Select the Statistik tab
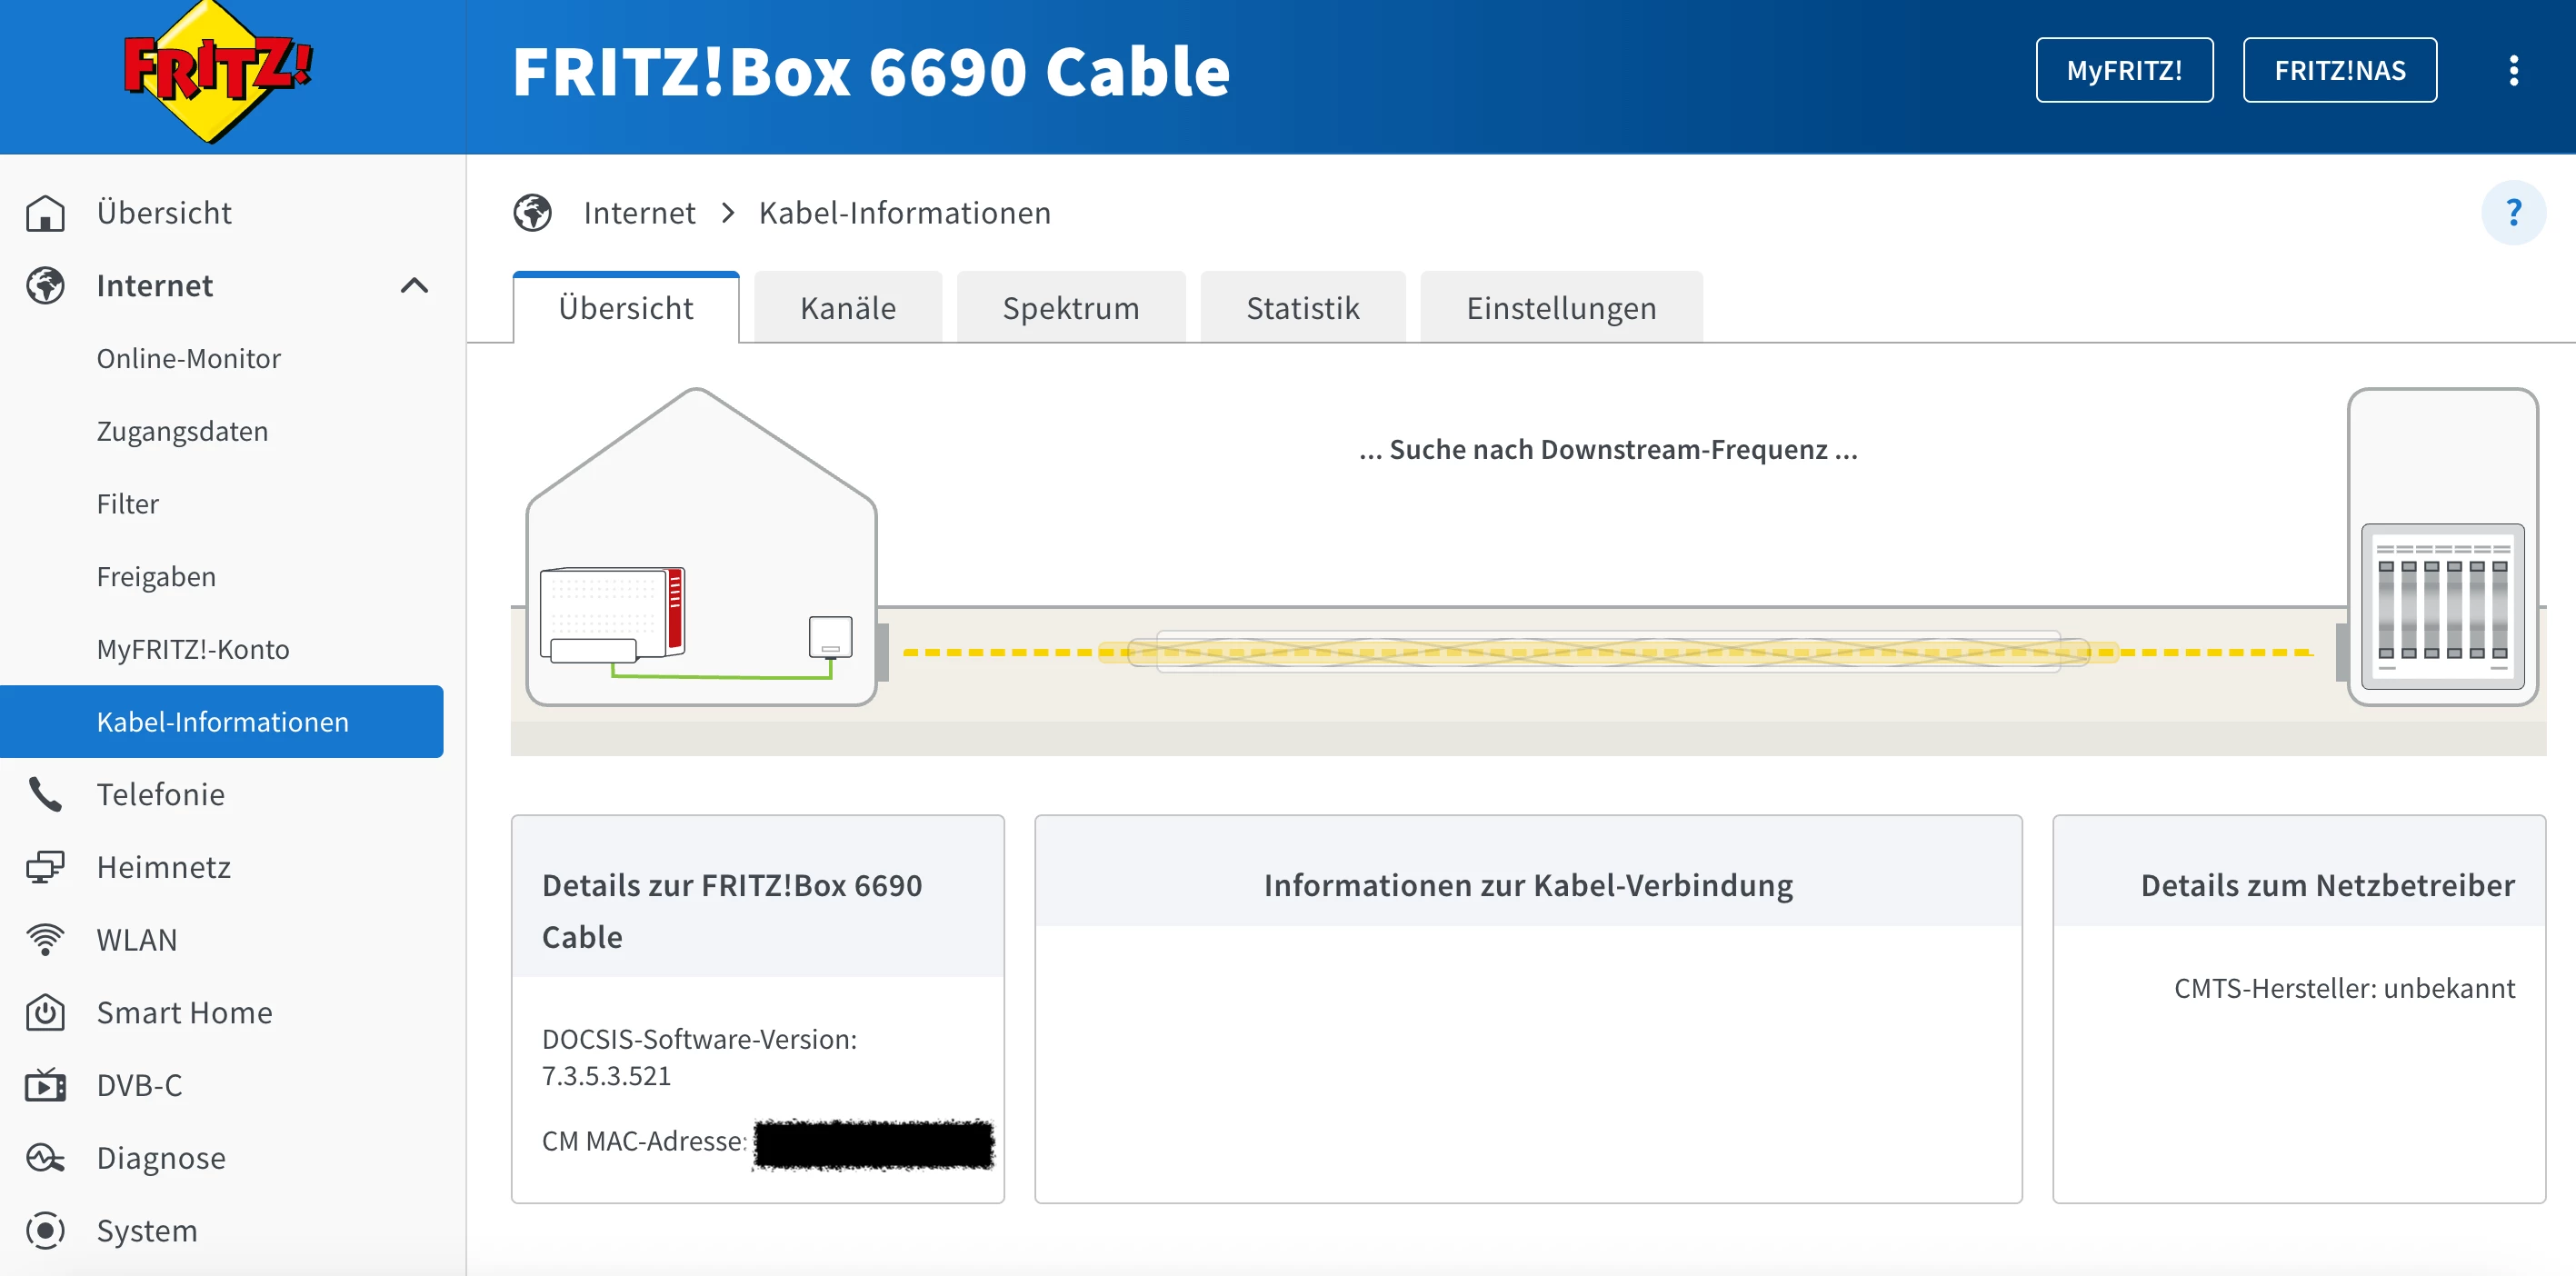This screenshot has height=1276, width=2576. click(1302, 308)
